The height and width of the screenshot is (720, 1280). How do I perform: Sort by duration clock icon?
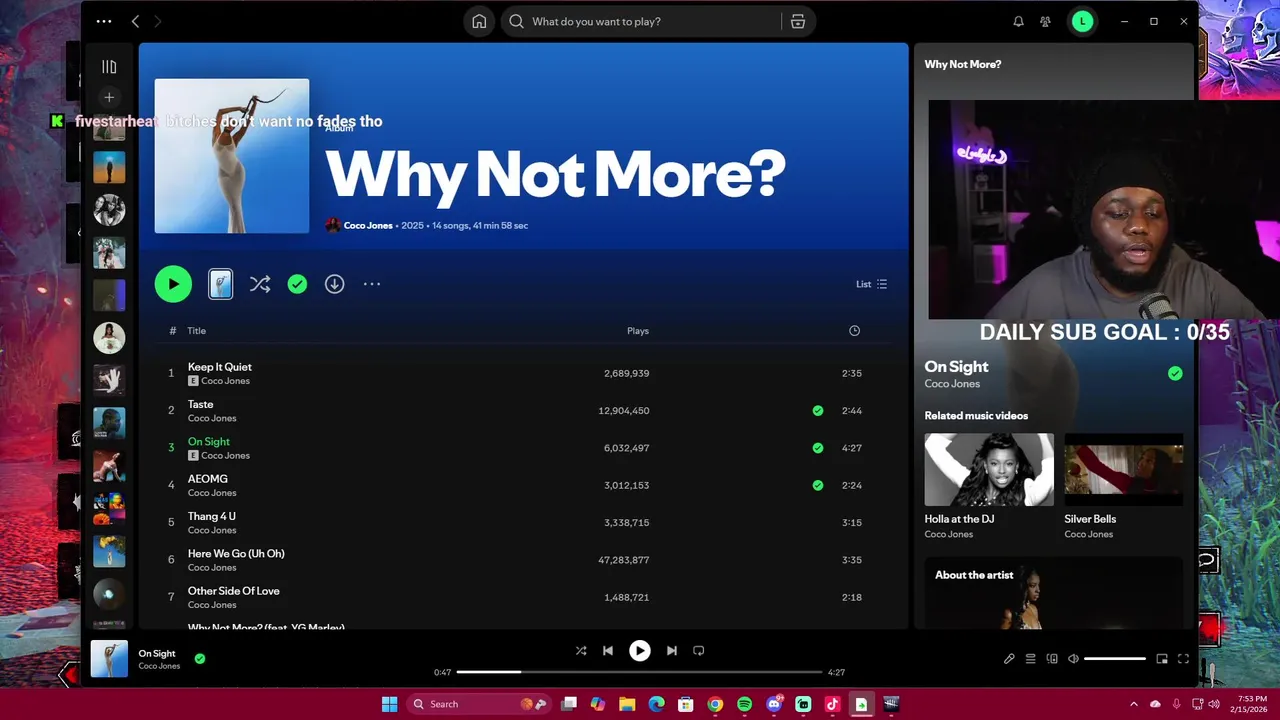point(854,331)
